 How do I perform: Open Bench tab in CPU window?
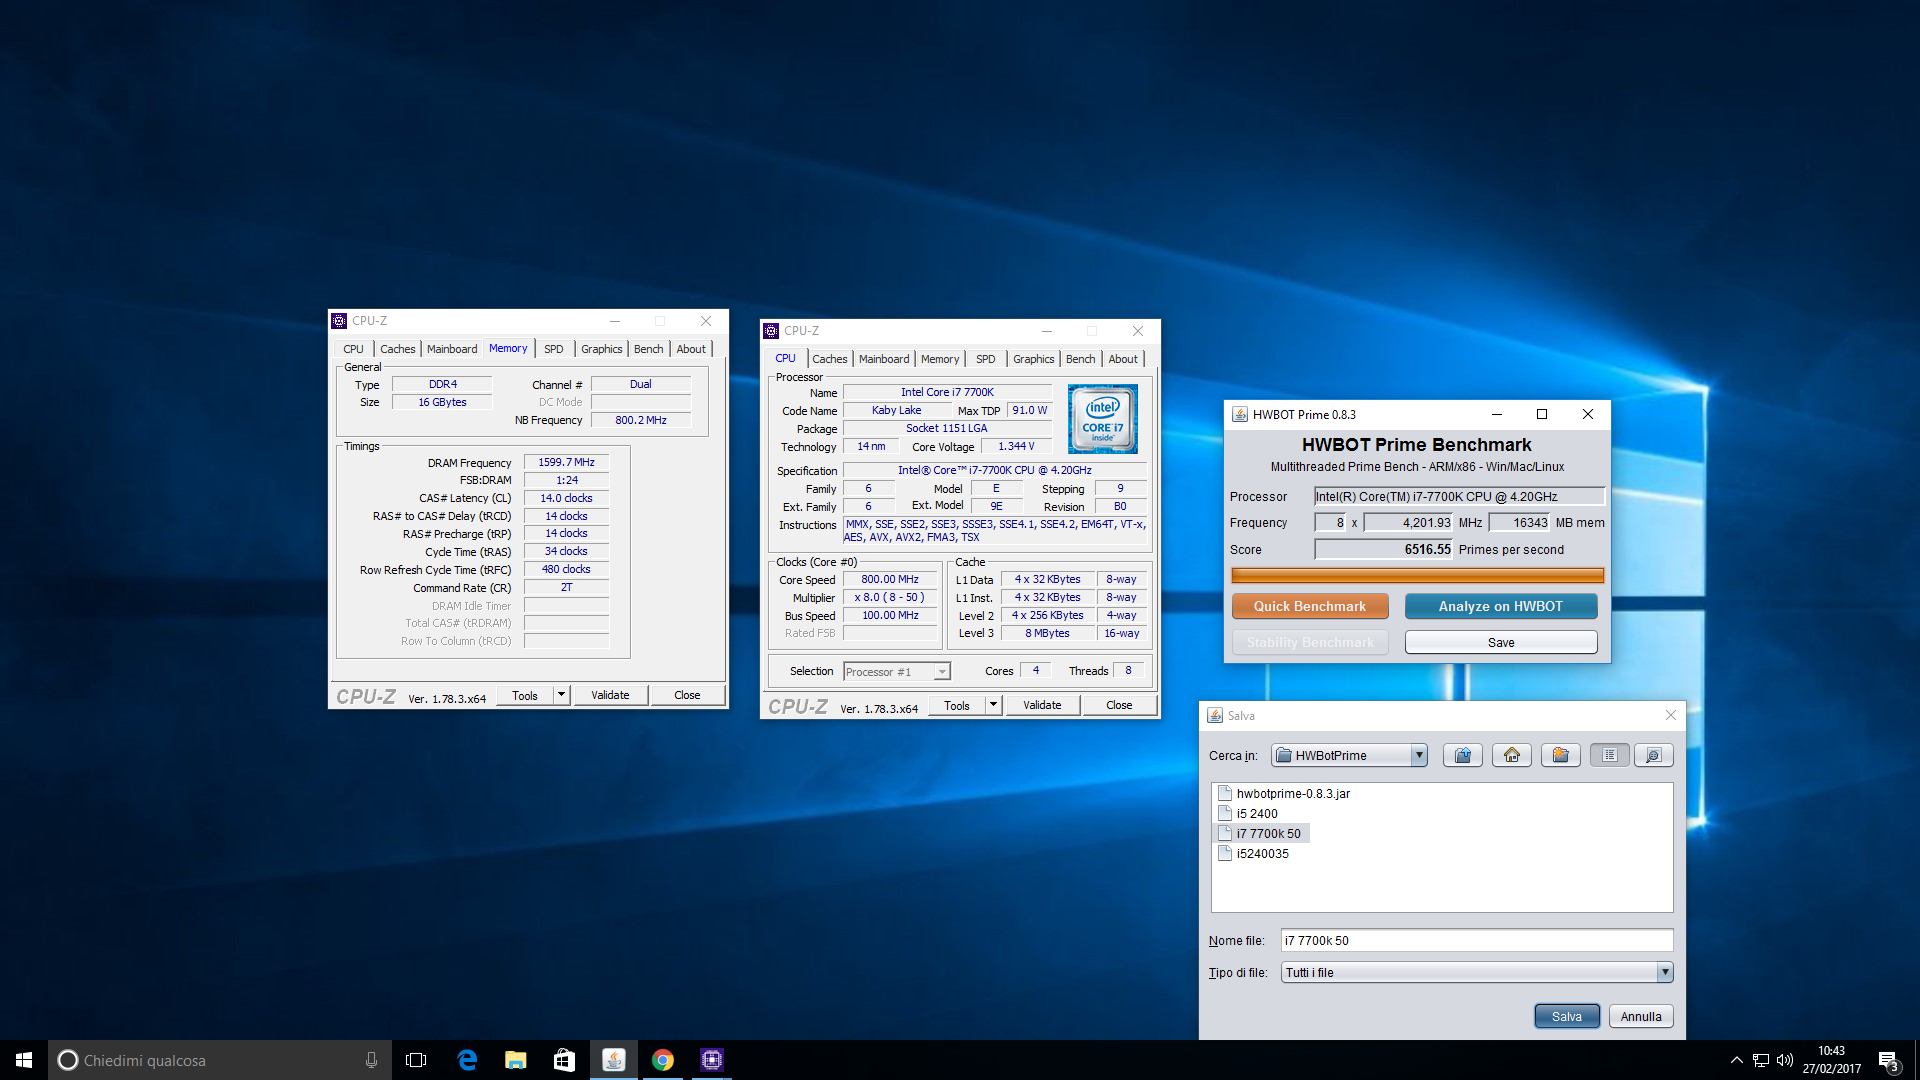1080,359
